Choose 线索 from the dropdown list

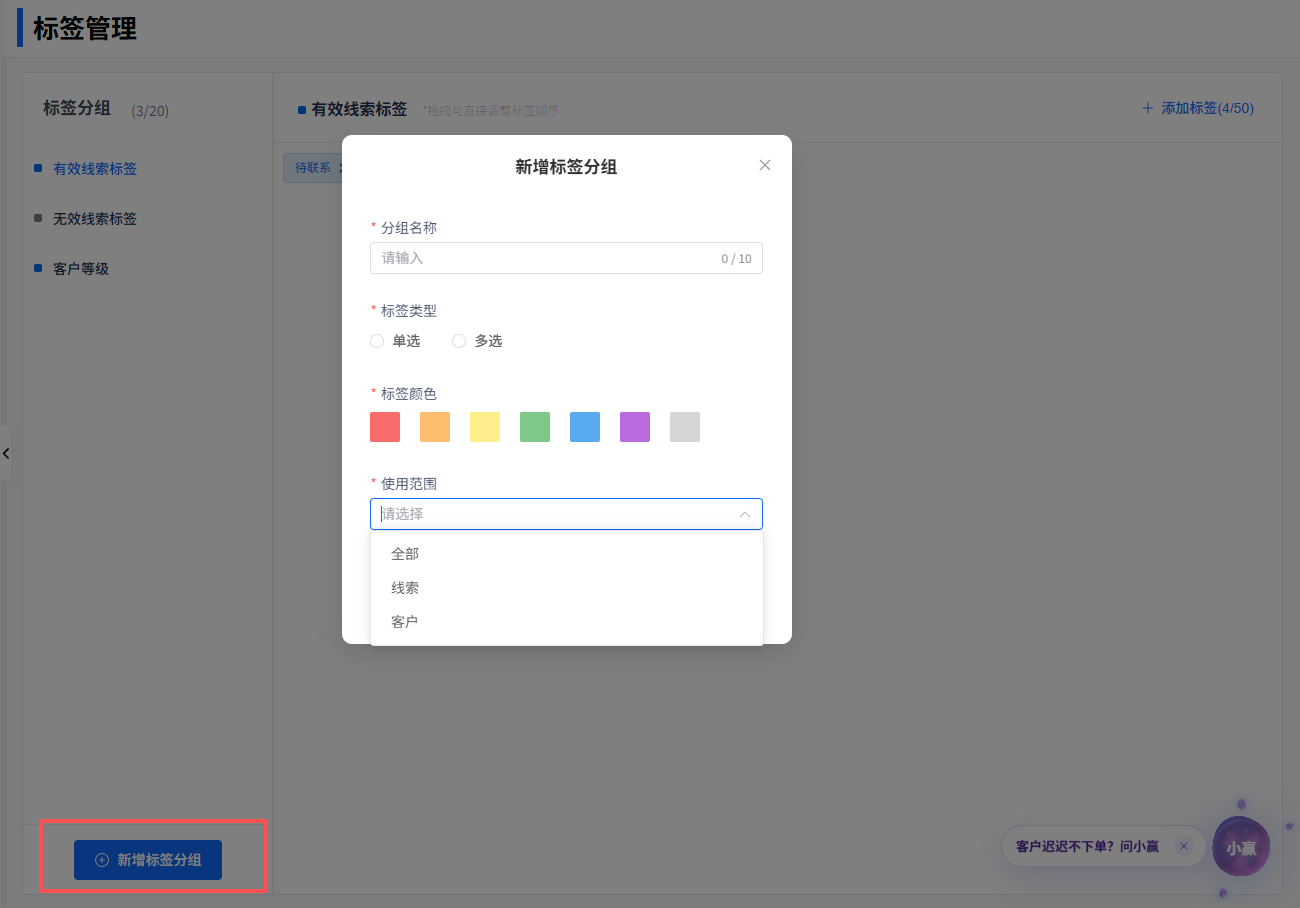click(405, 588)
